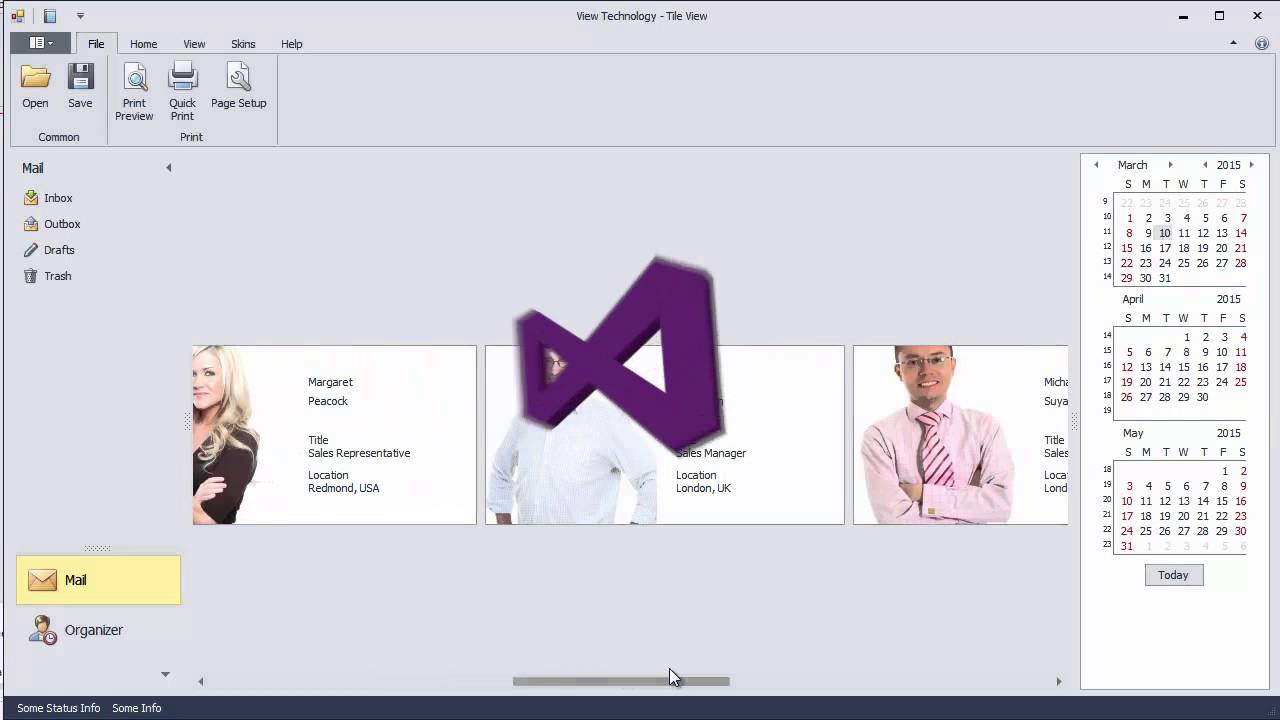The width and height of the screenshot is (1280, 720).
Task: Expand navigation pane overflow arrow
Action: [x=166, y=674]
